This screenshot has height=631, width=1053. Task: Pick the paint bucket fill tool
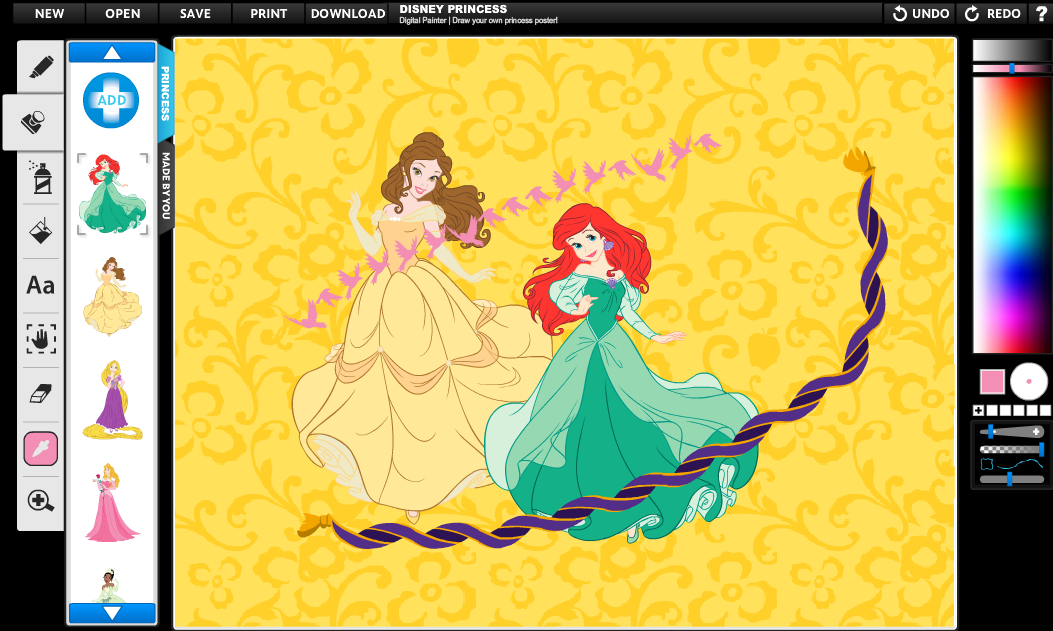pos(41,231)
